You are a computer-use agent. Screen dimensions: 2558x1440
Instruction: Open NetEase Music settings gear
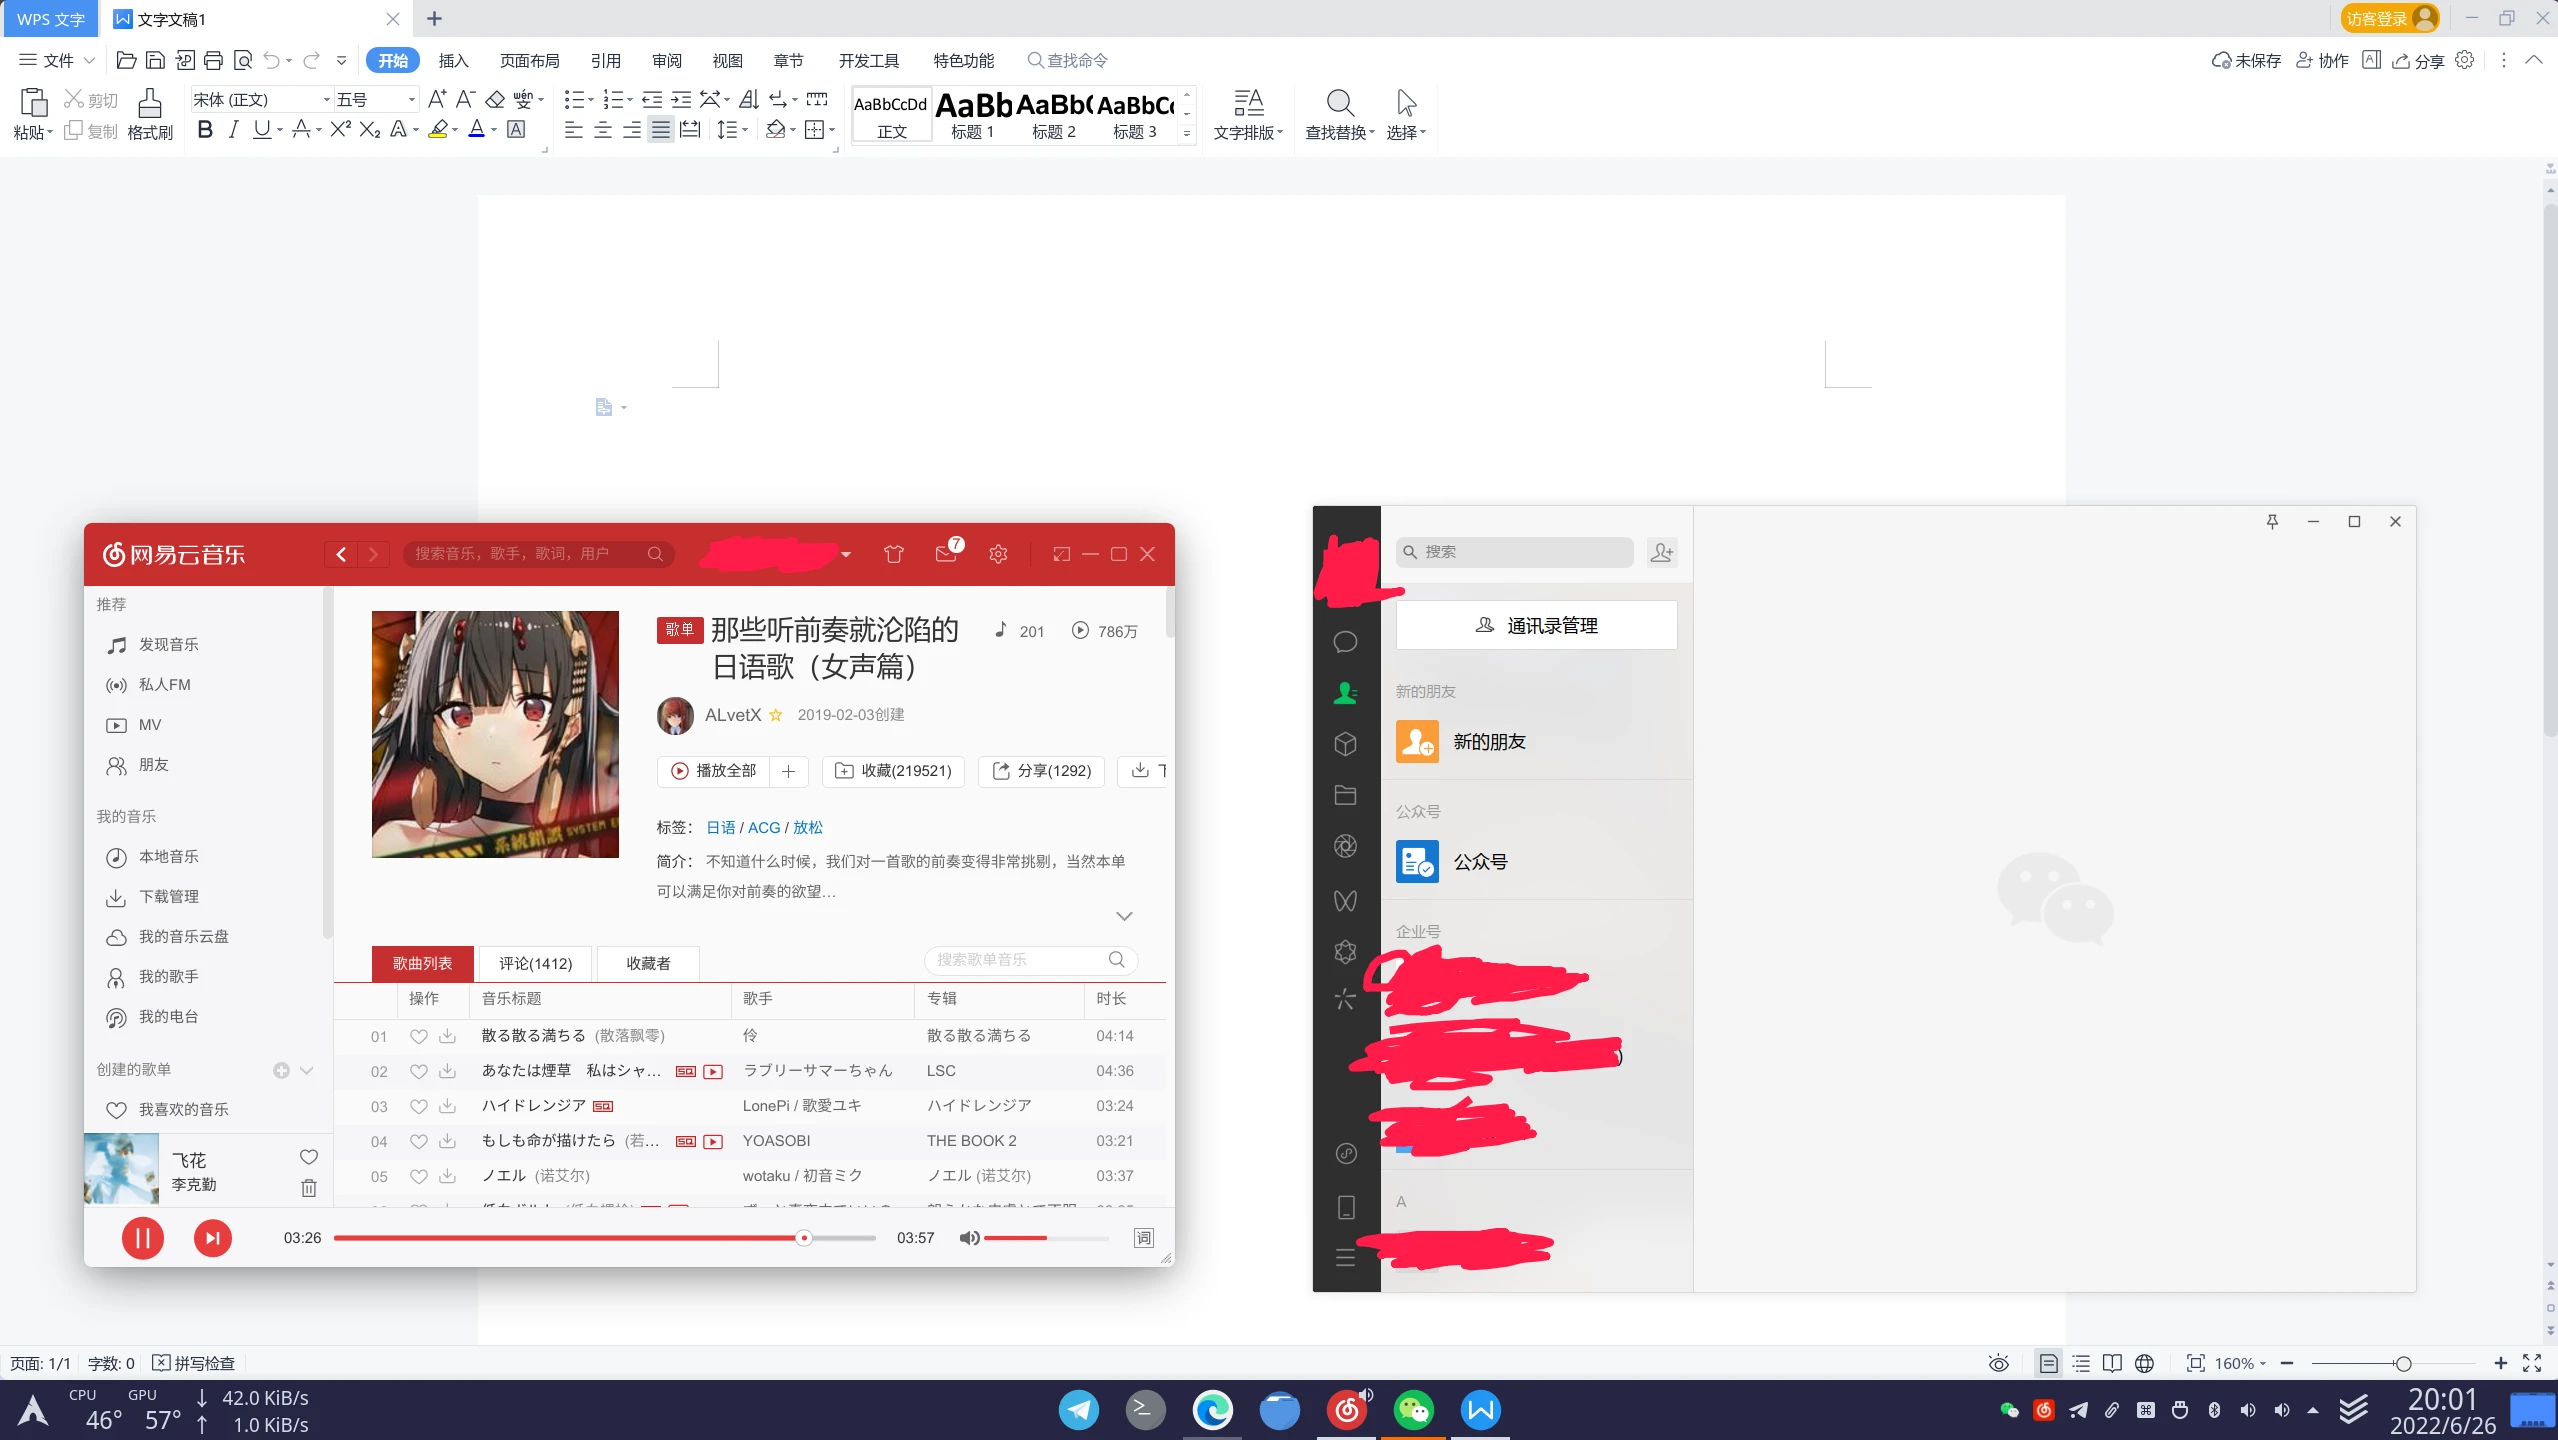pos(998,554)
